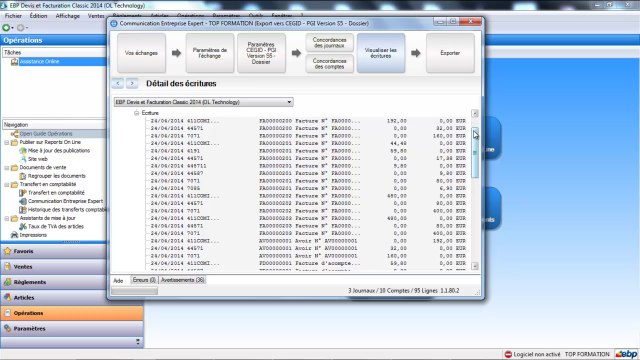Click the 3 Journaux / 10 Comptes status text
640x360 pixels.
point(403,291)
